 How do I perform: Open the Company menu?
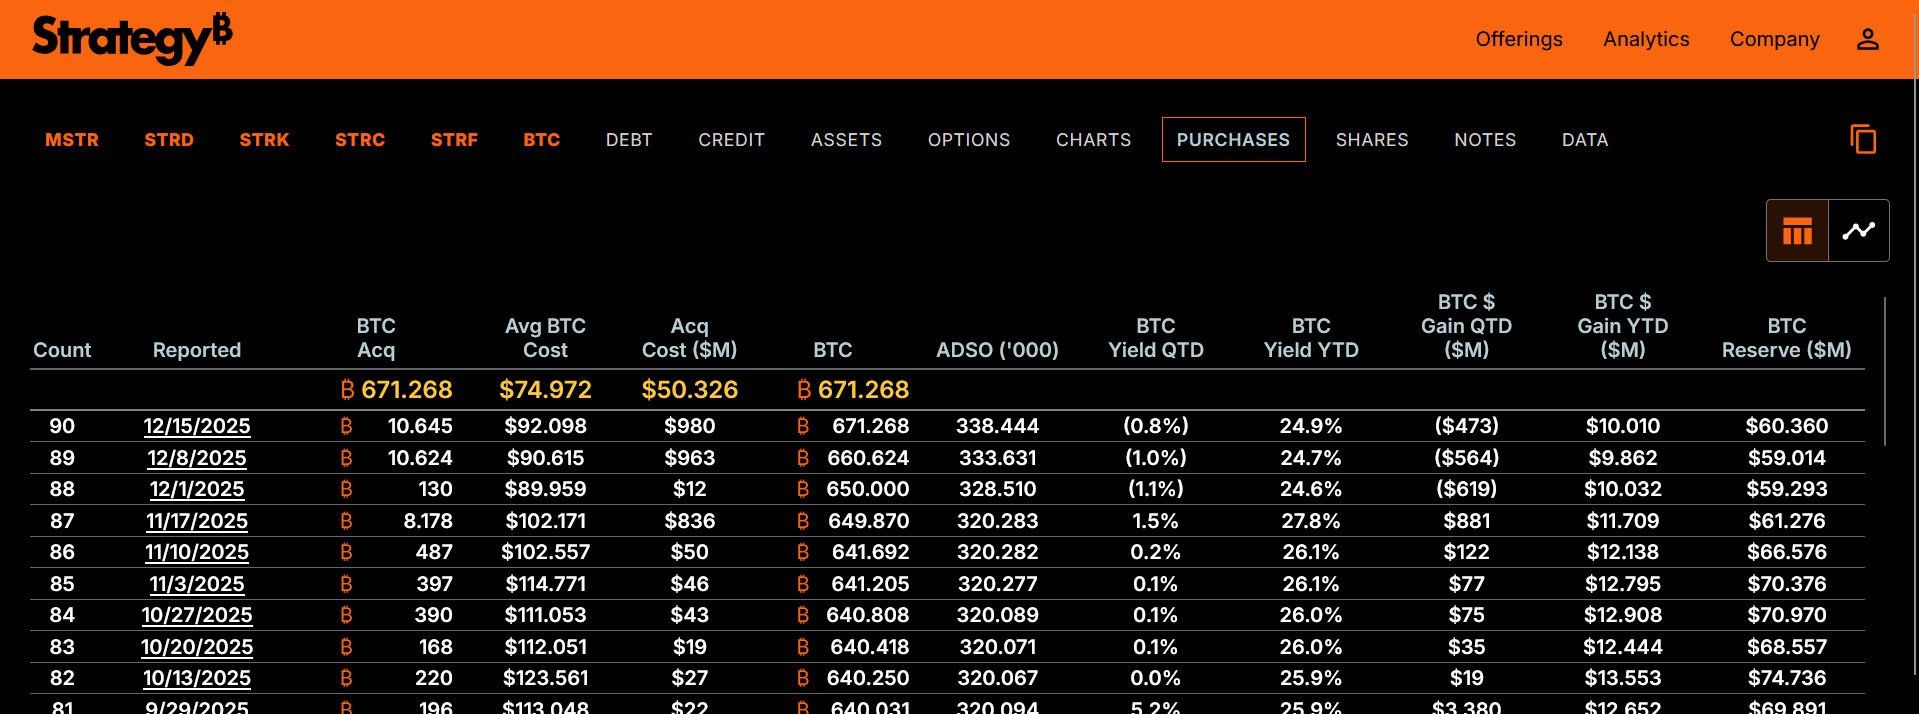pos(1774,39)
